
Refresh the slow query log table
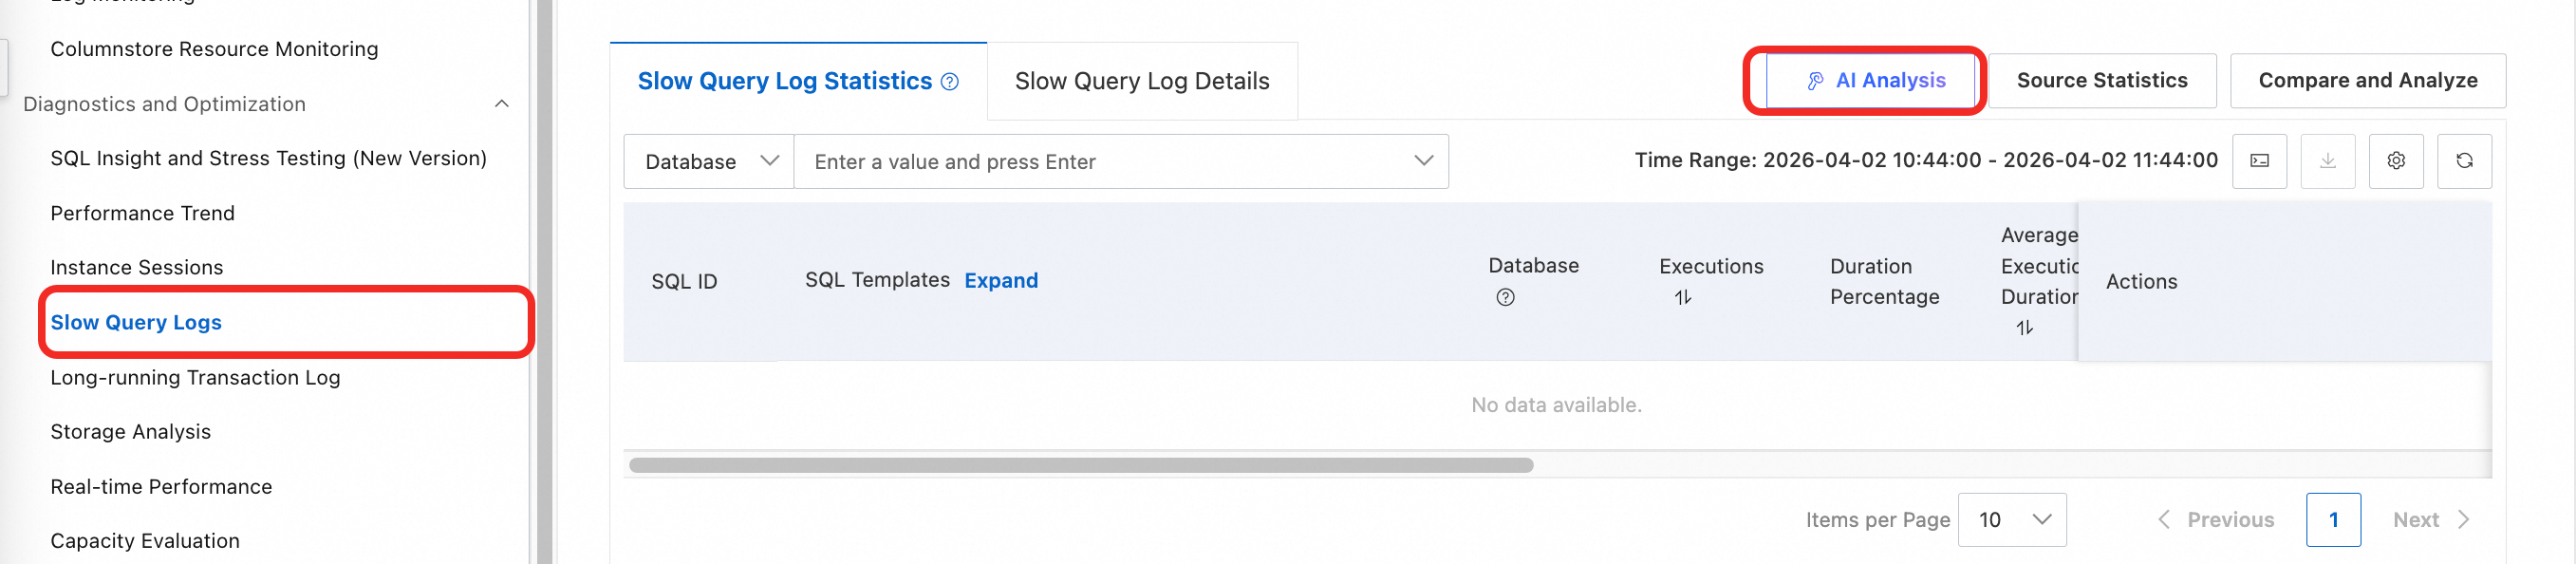[x=2464, y=161]
